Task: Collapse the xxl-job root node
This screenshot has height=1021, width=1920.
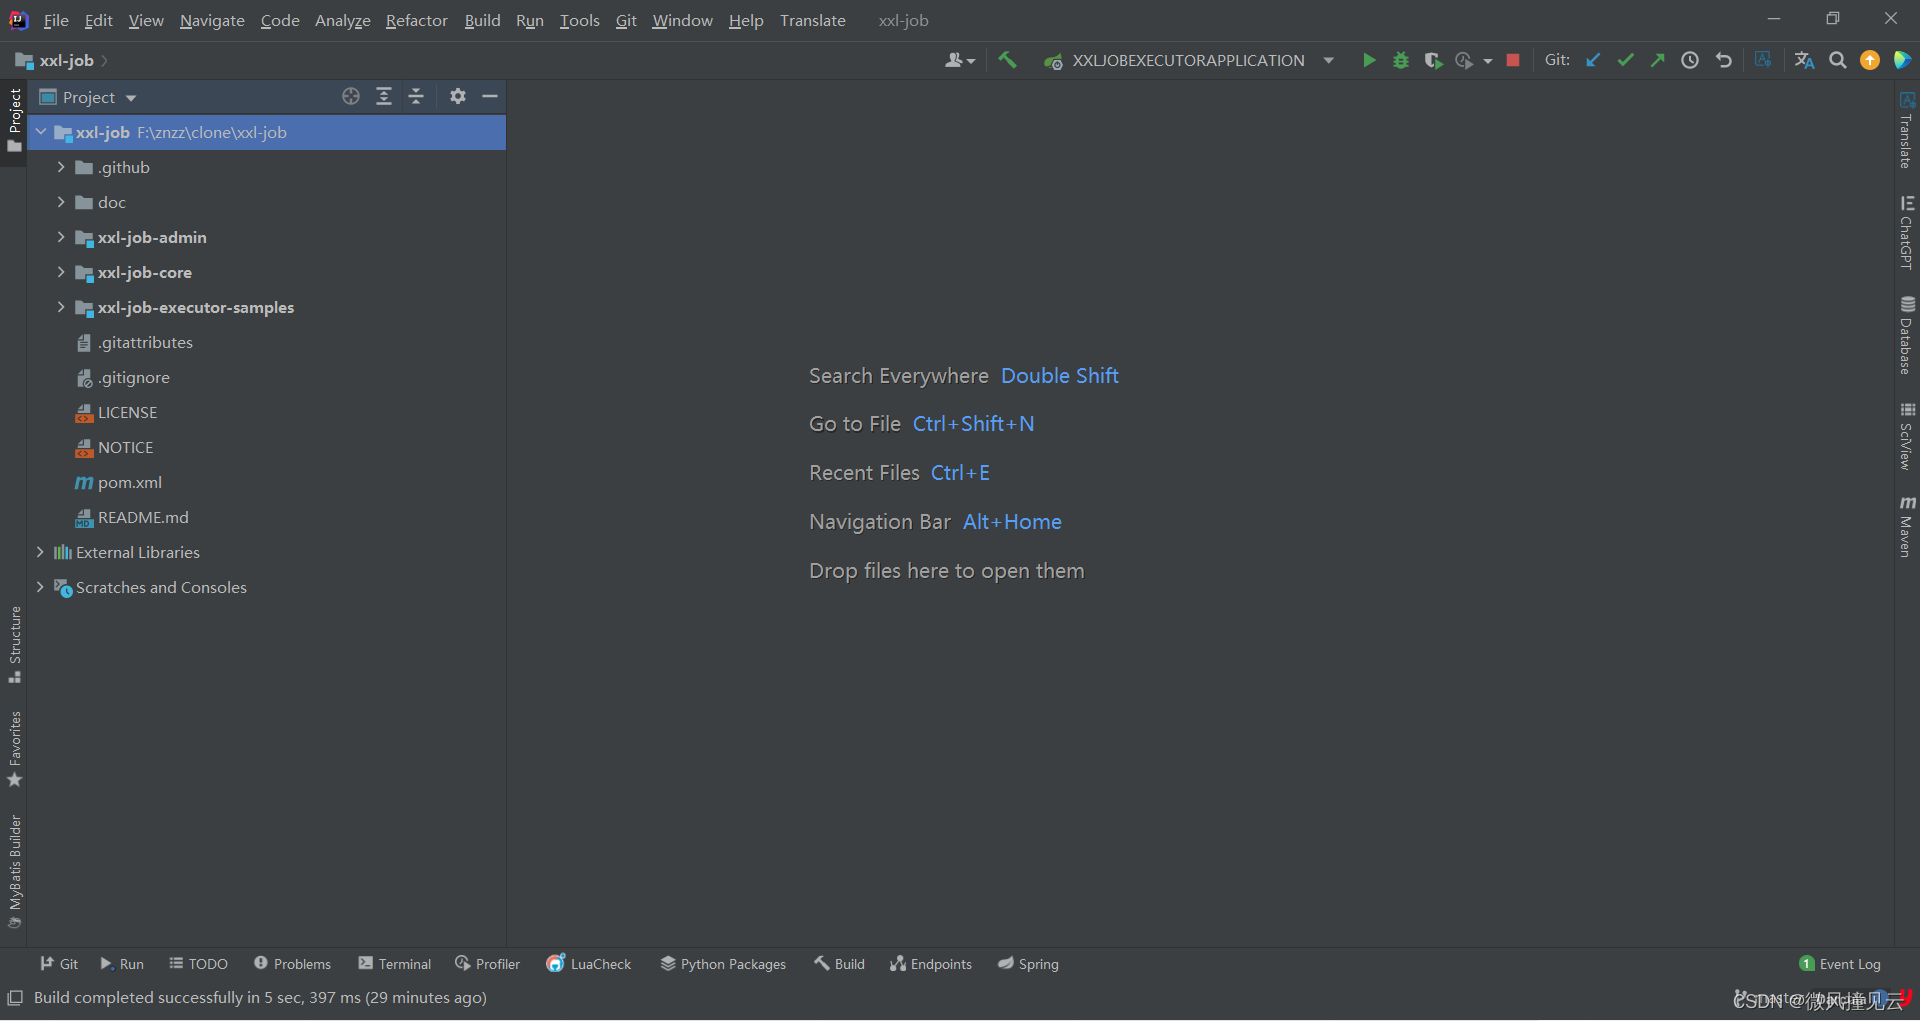Action: point(41,132)
